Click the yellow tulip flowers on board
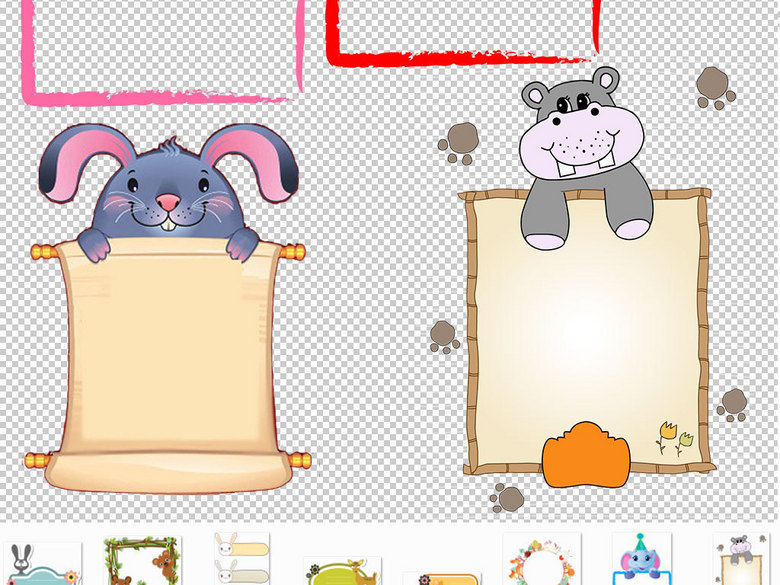 click(673, 437)
